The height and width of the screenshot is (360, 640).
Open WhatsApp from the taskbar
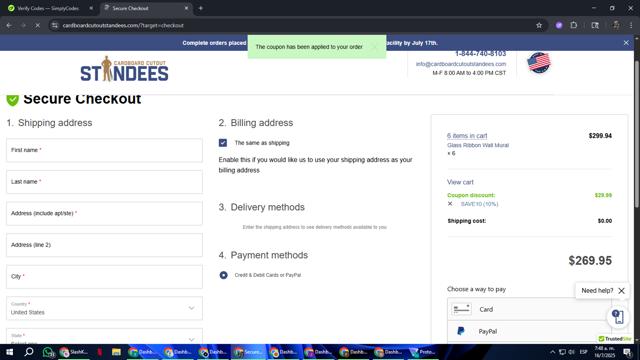[x=48, y=352]
